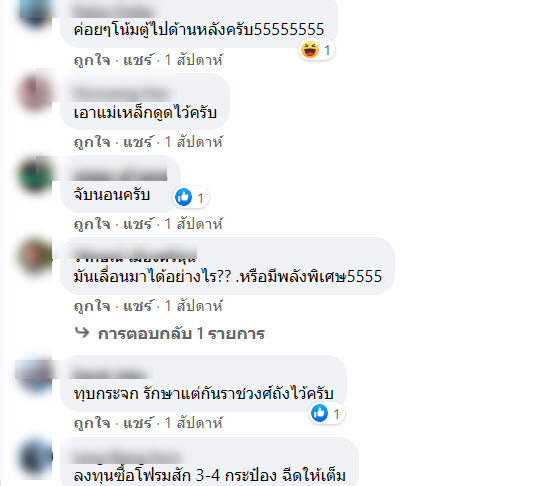Screen dimensions: 536x486
Task: Like the 'เอาแม่เหล็กดูดไว้ครับ' comment
Action: 92,142
